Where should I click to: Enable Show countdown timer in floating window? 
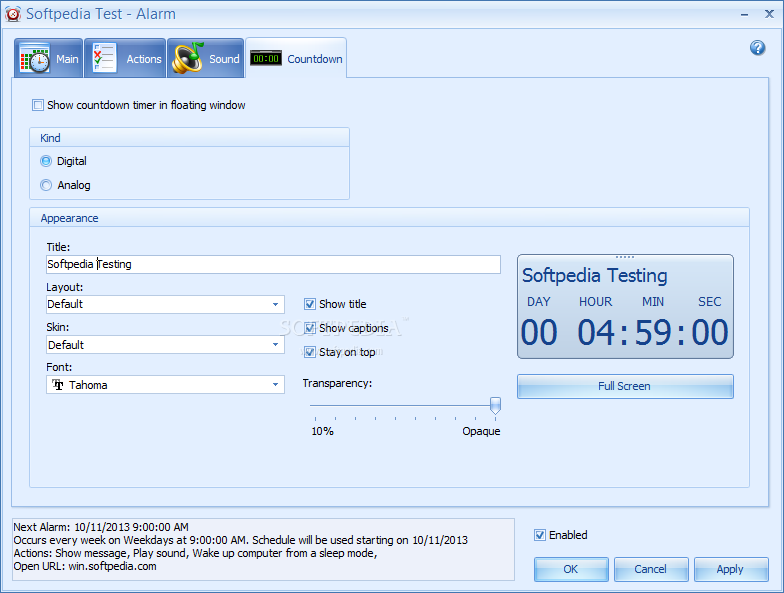click(38, 105)
